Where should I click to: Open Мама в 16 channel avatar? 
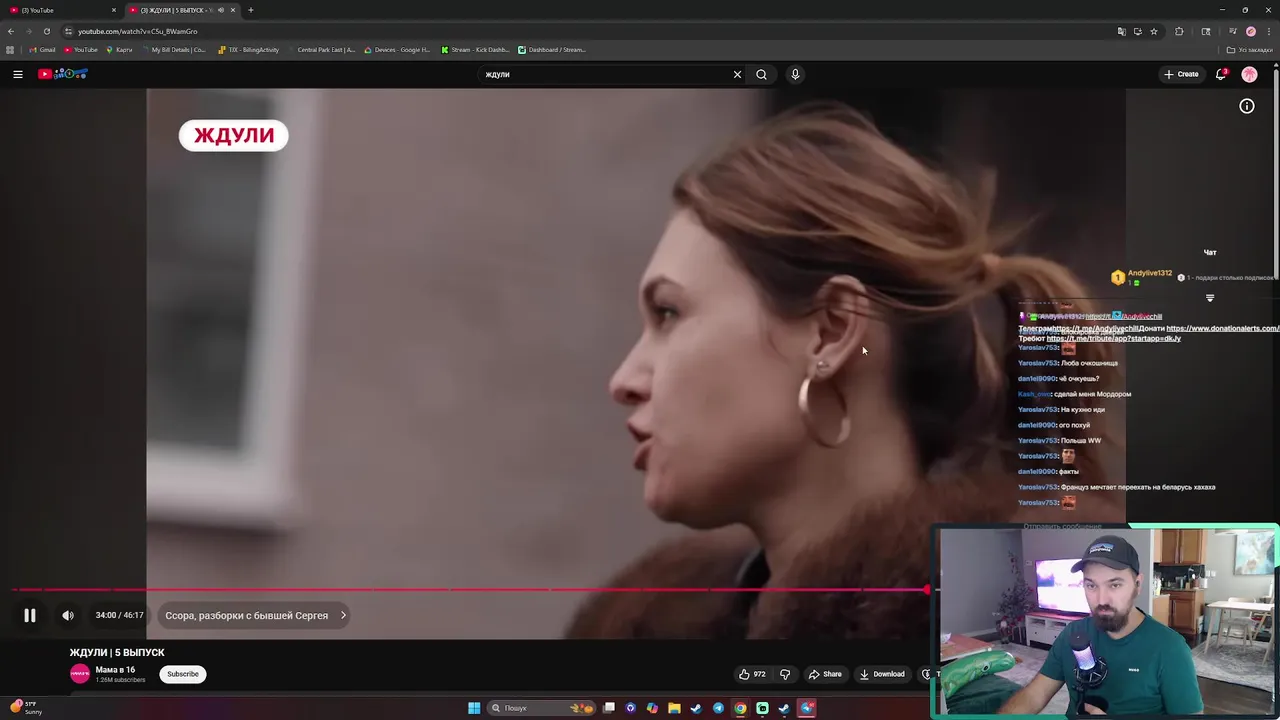click(x=80, y=674)
